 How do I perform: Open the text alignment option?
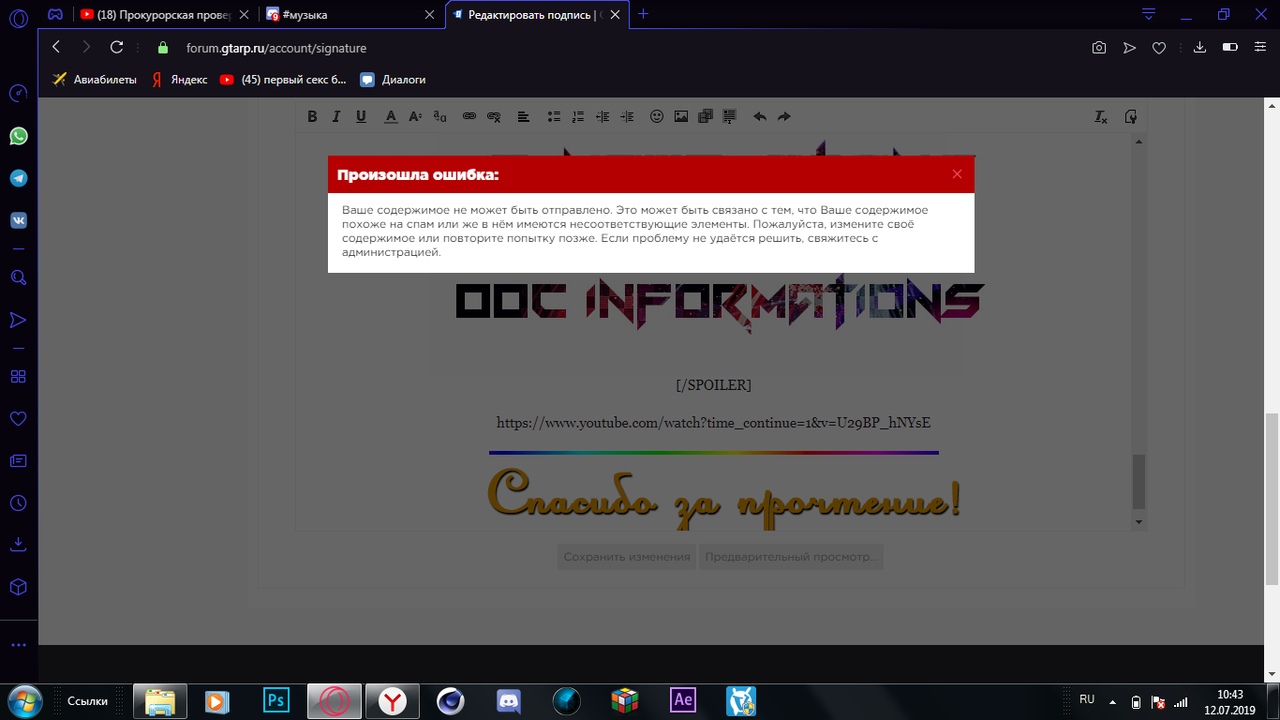tap(523, 117)
